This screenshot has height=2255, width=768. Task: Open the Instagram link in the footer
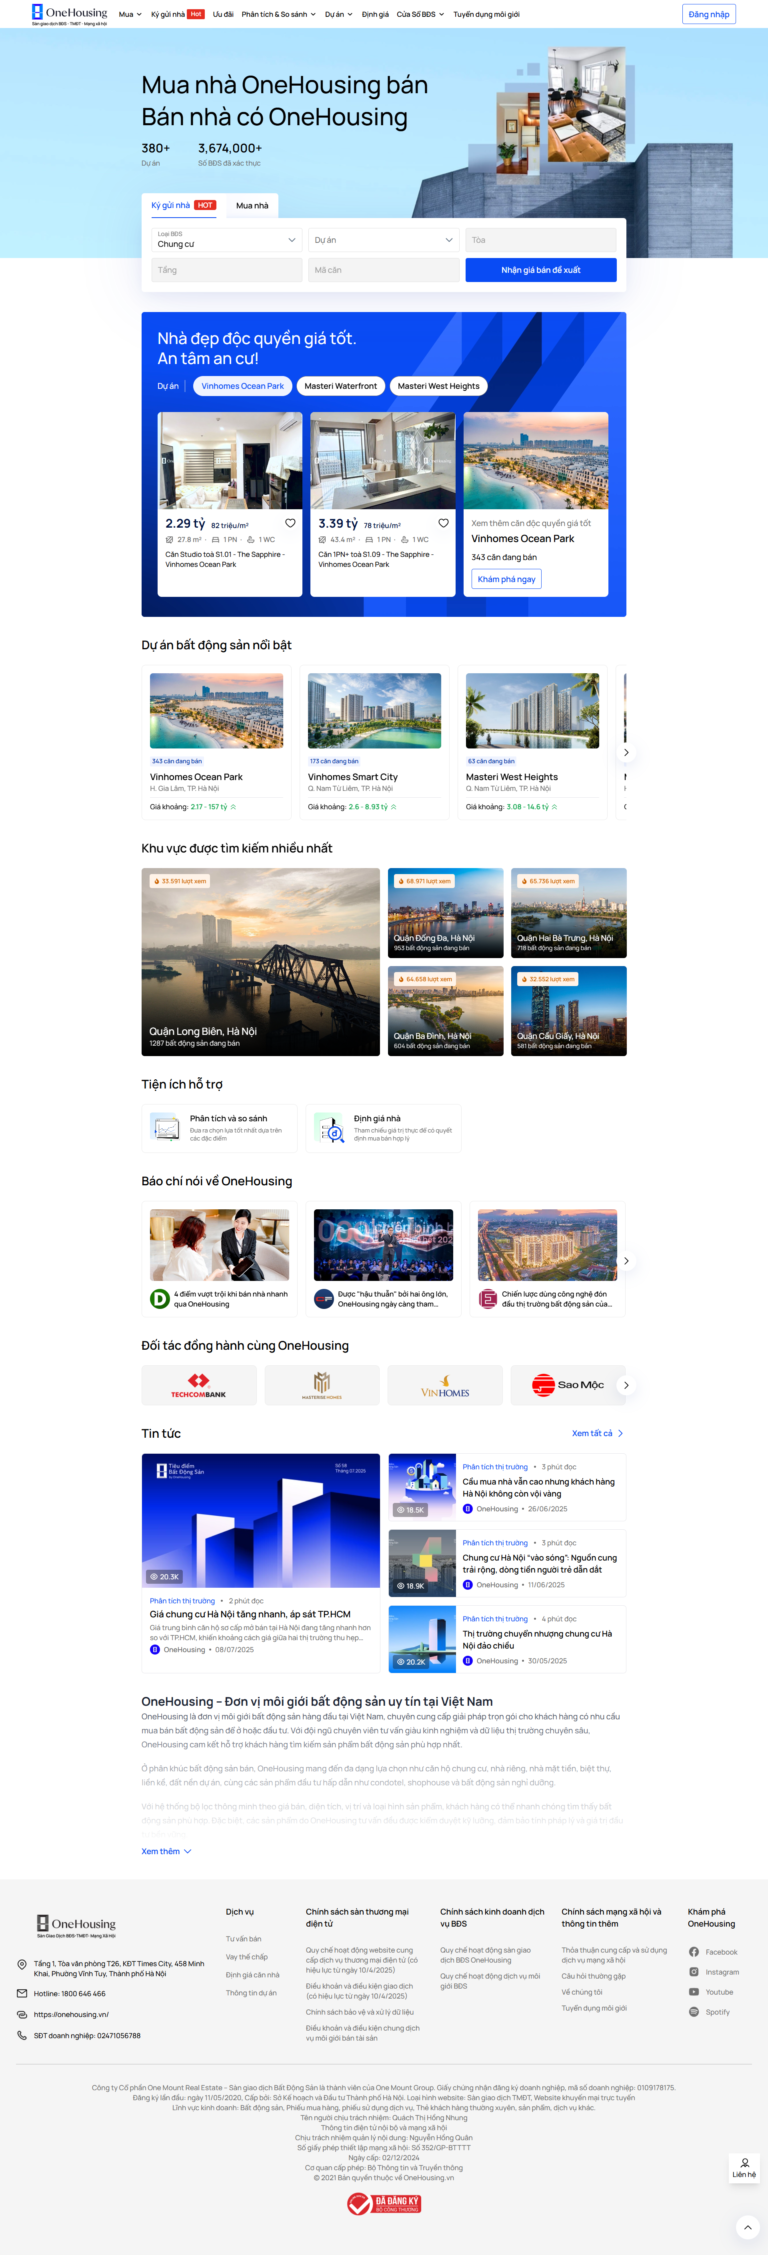coord(714,1972)
